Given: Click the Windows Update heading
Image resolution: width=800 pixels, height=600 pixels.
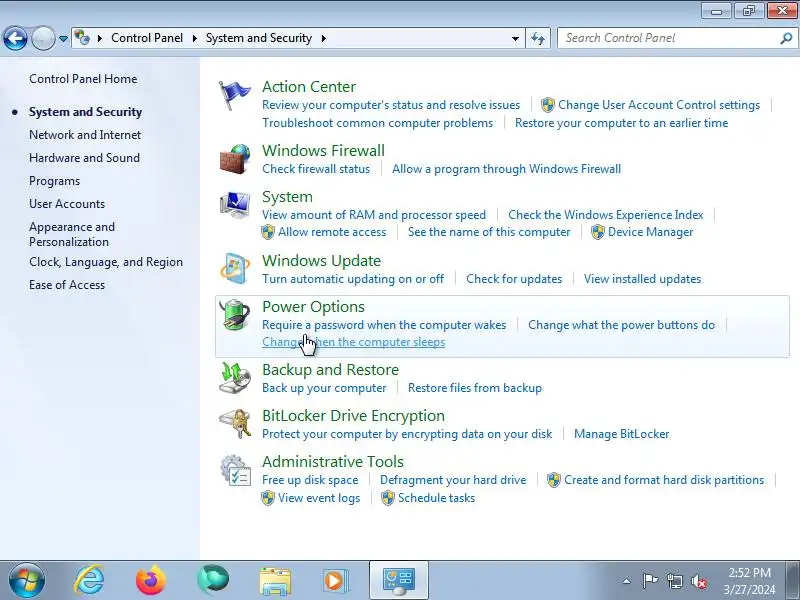Looking at the screenshot, I should [321, 261].
